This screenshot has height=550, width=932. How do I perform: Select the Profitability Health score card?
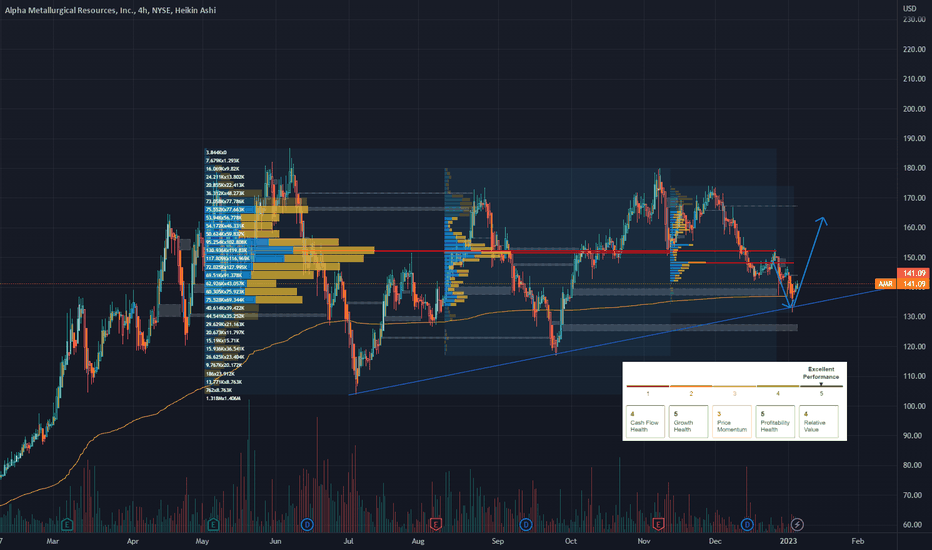pyautogui.click(x=775, y=422)
